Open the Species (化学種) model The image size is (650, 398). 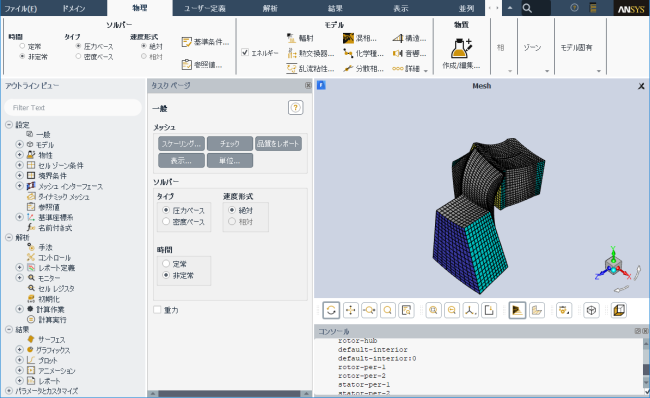pyautogui.click(x=363, y=53)
